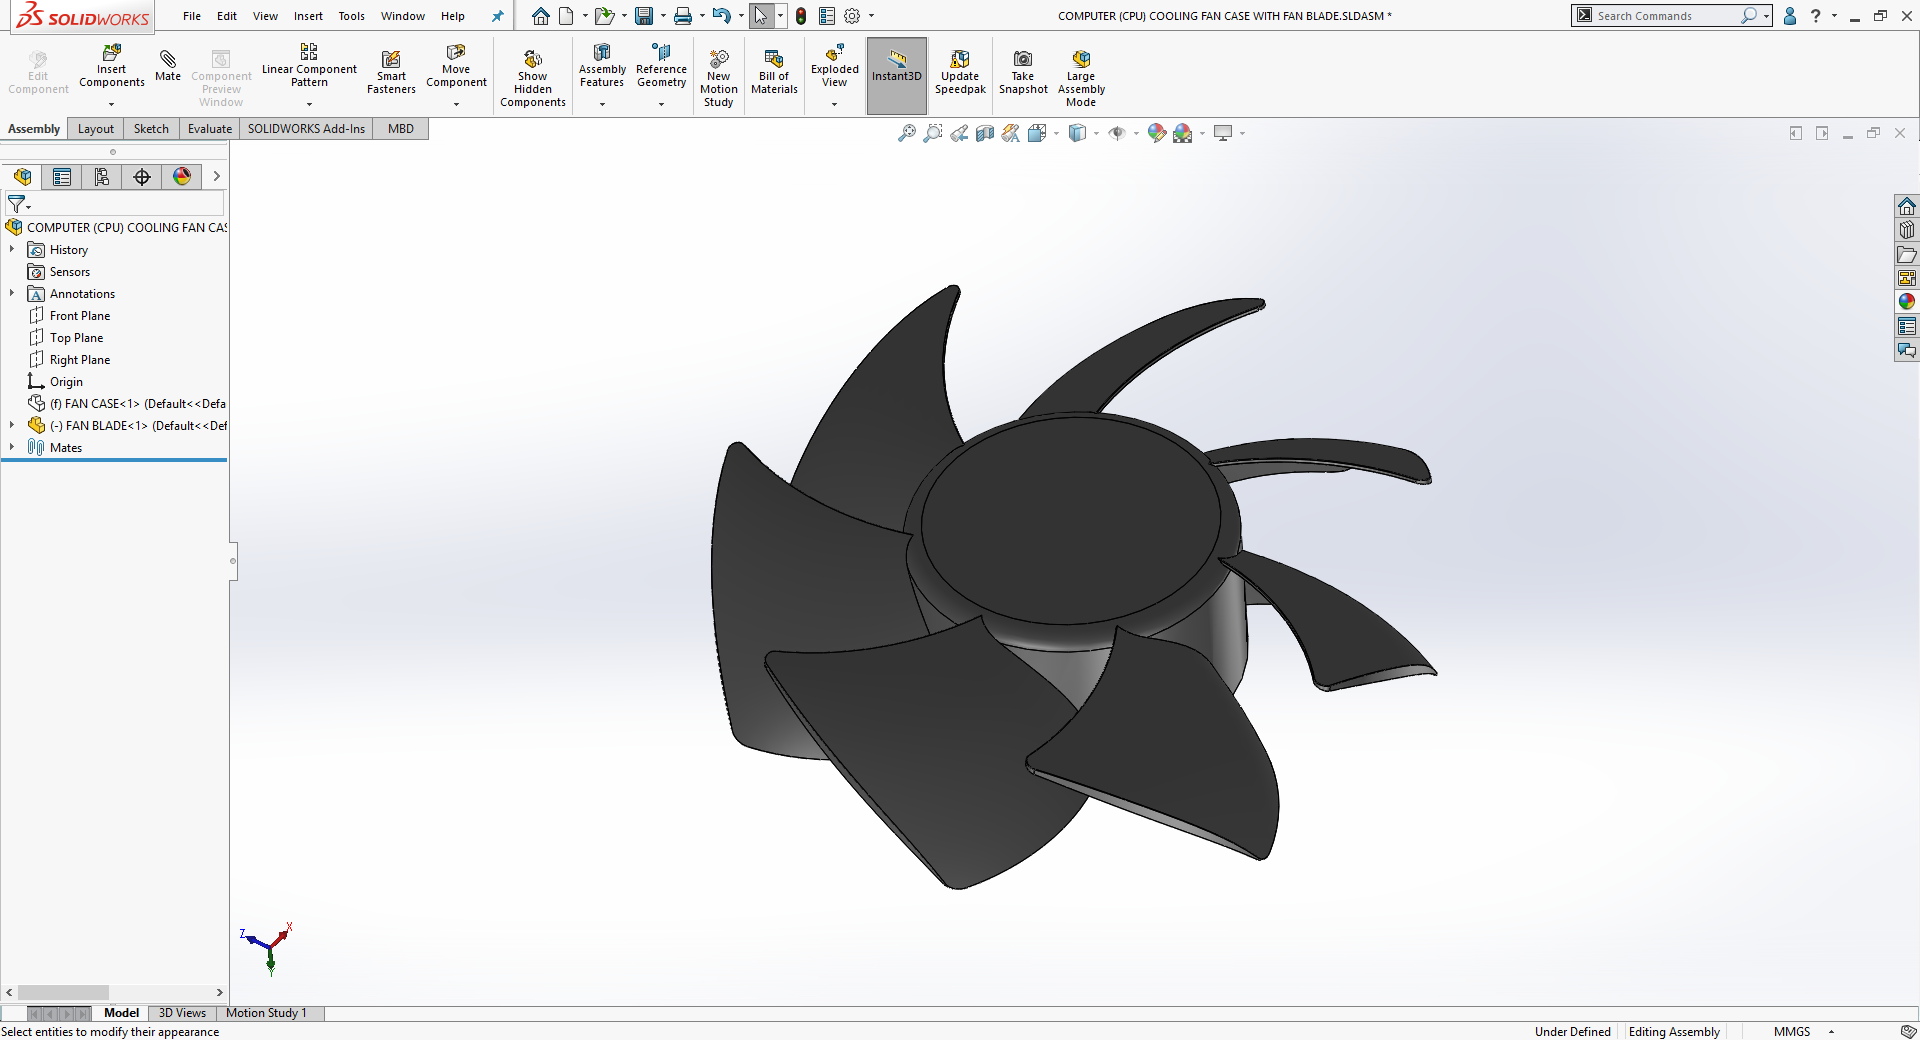The width and height of the screenshot is (1920, 1040).
Task: Select the Smart Fasteners tool
Action: point(391,70)
